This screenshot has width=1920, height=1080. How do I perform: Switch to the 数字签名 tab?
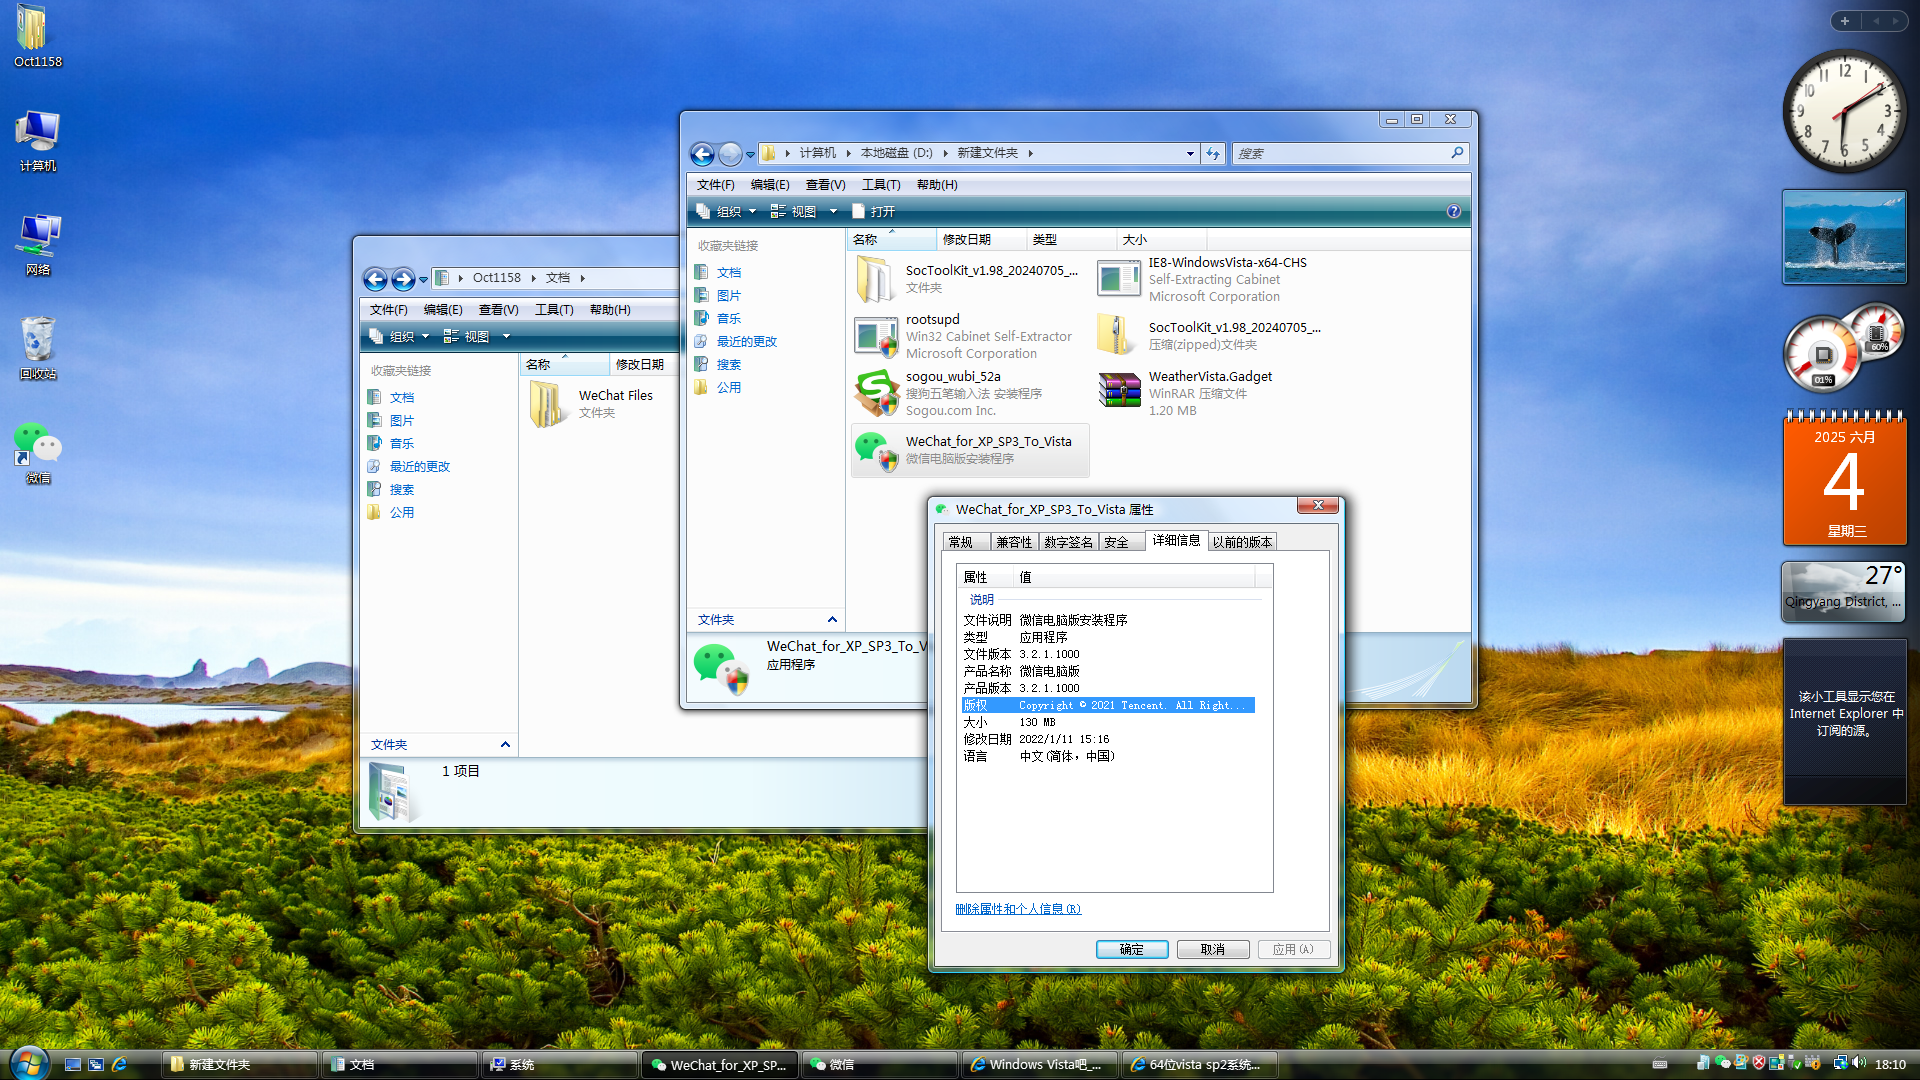pos(1068,542)
